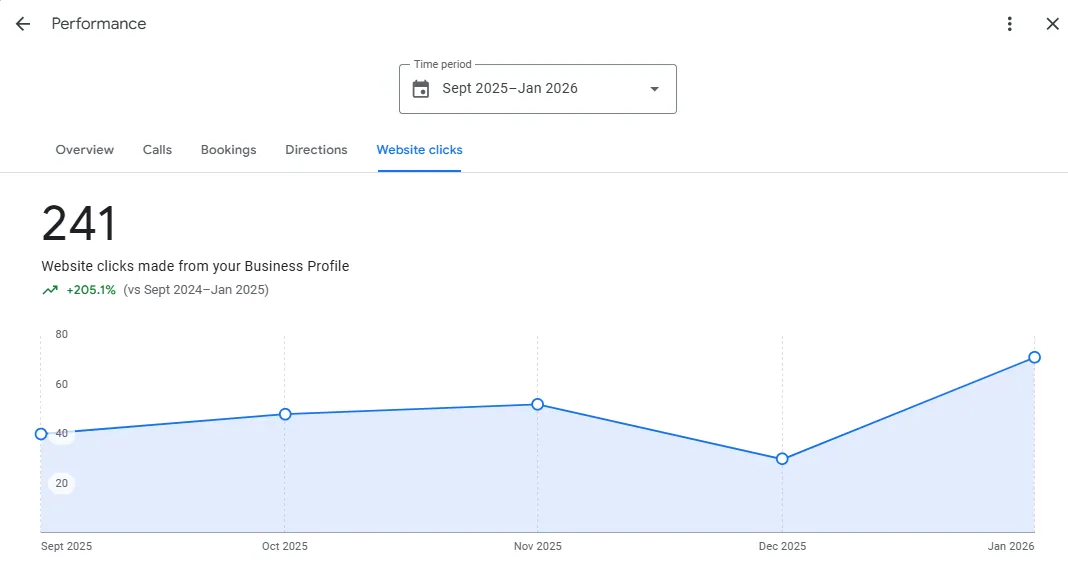Click the 'Sept 2025' axis label
This screenshot has width=1068, height=577.
click(66, 546)
